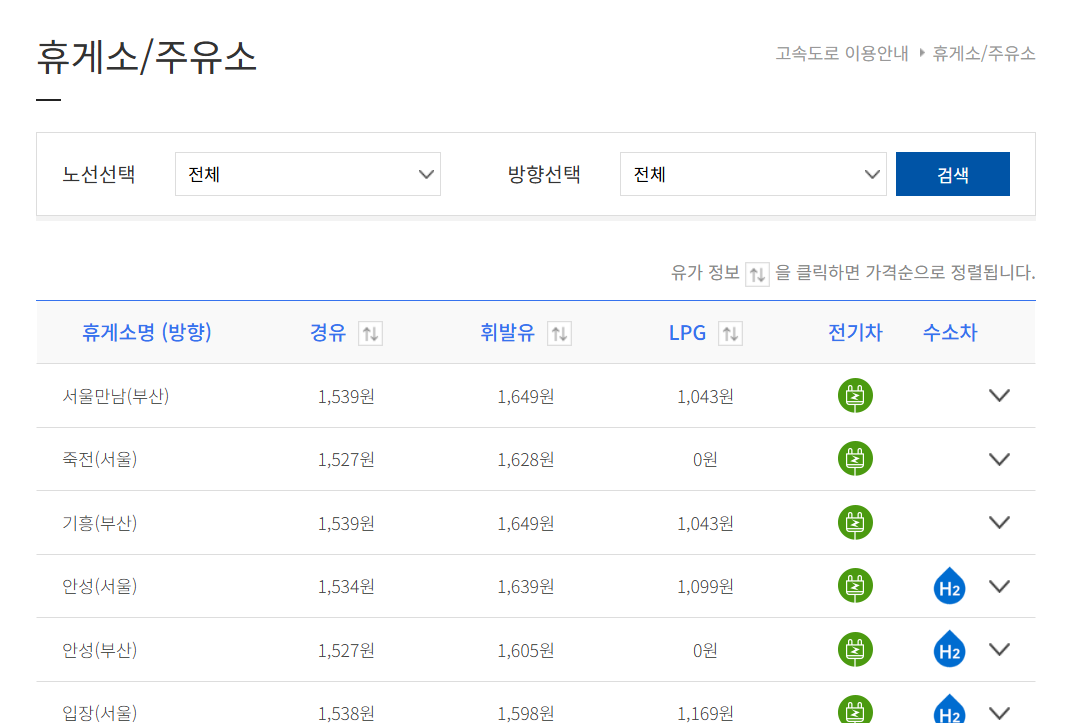Click the 노선선택 label
1071x723 pixels.
tap(98, 174)
